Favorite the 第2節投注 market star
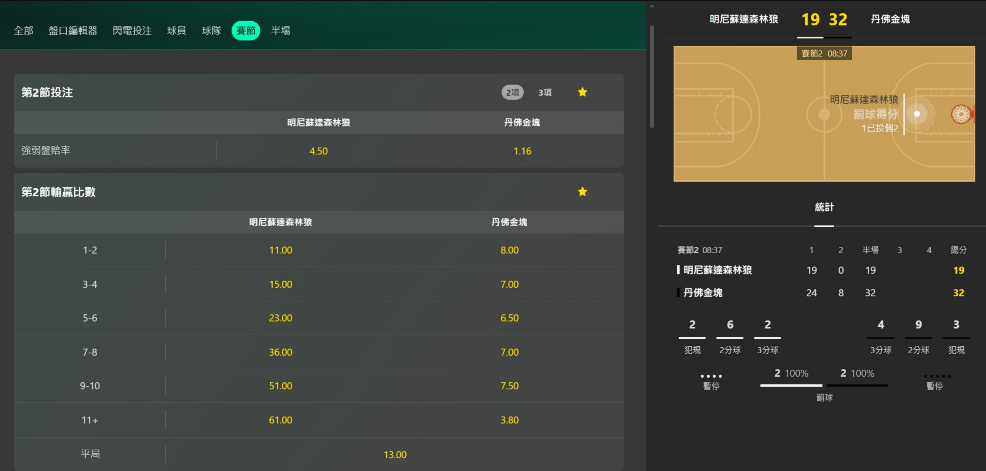 582,92
